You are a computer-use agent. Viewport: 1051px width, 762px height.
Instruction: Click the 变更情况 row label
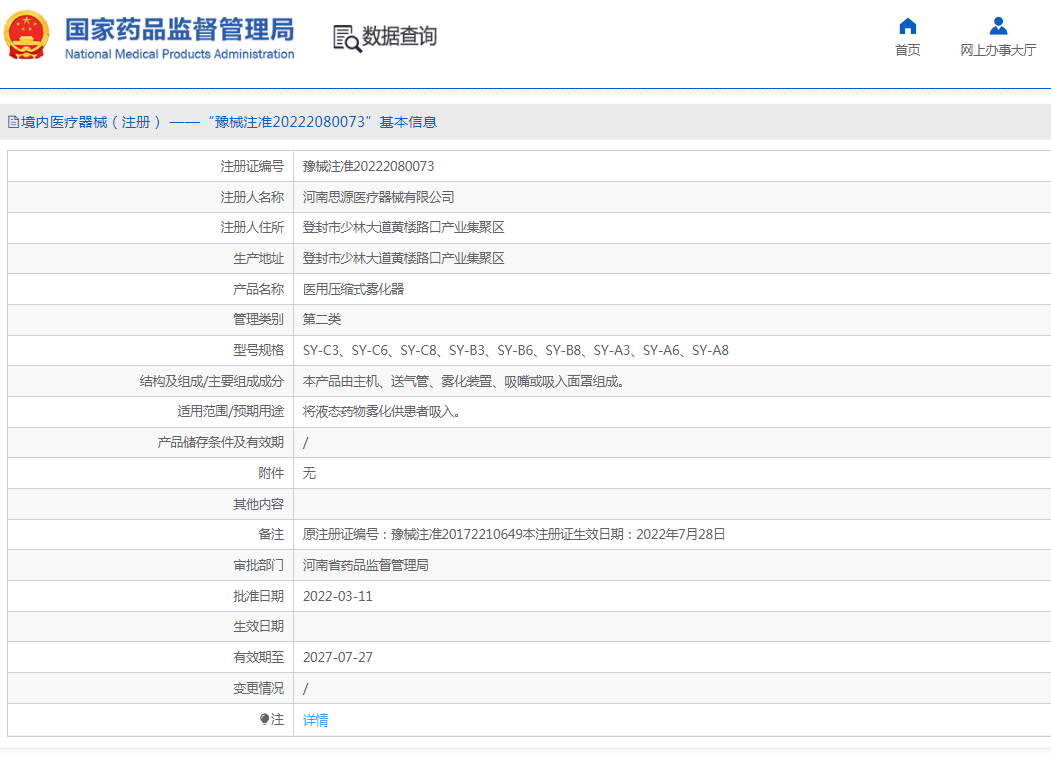coord(259,688)
